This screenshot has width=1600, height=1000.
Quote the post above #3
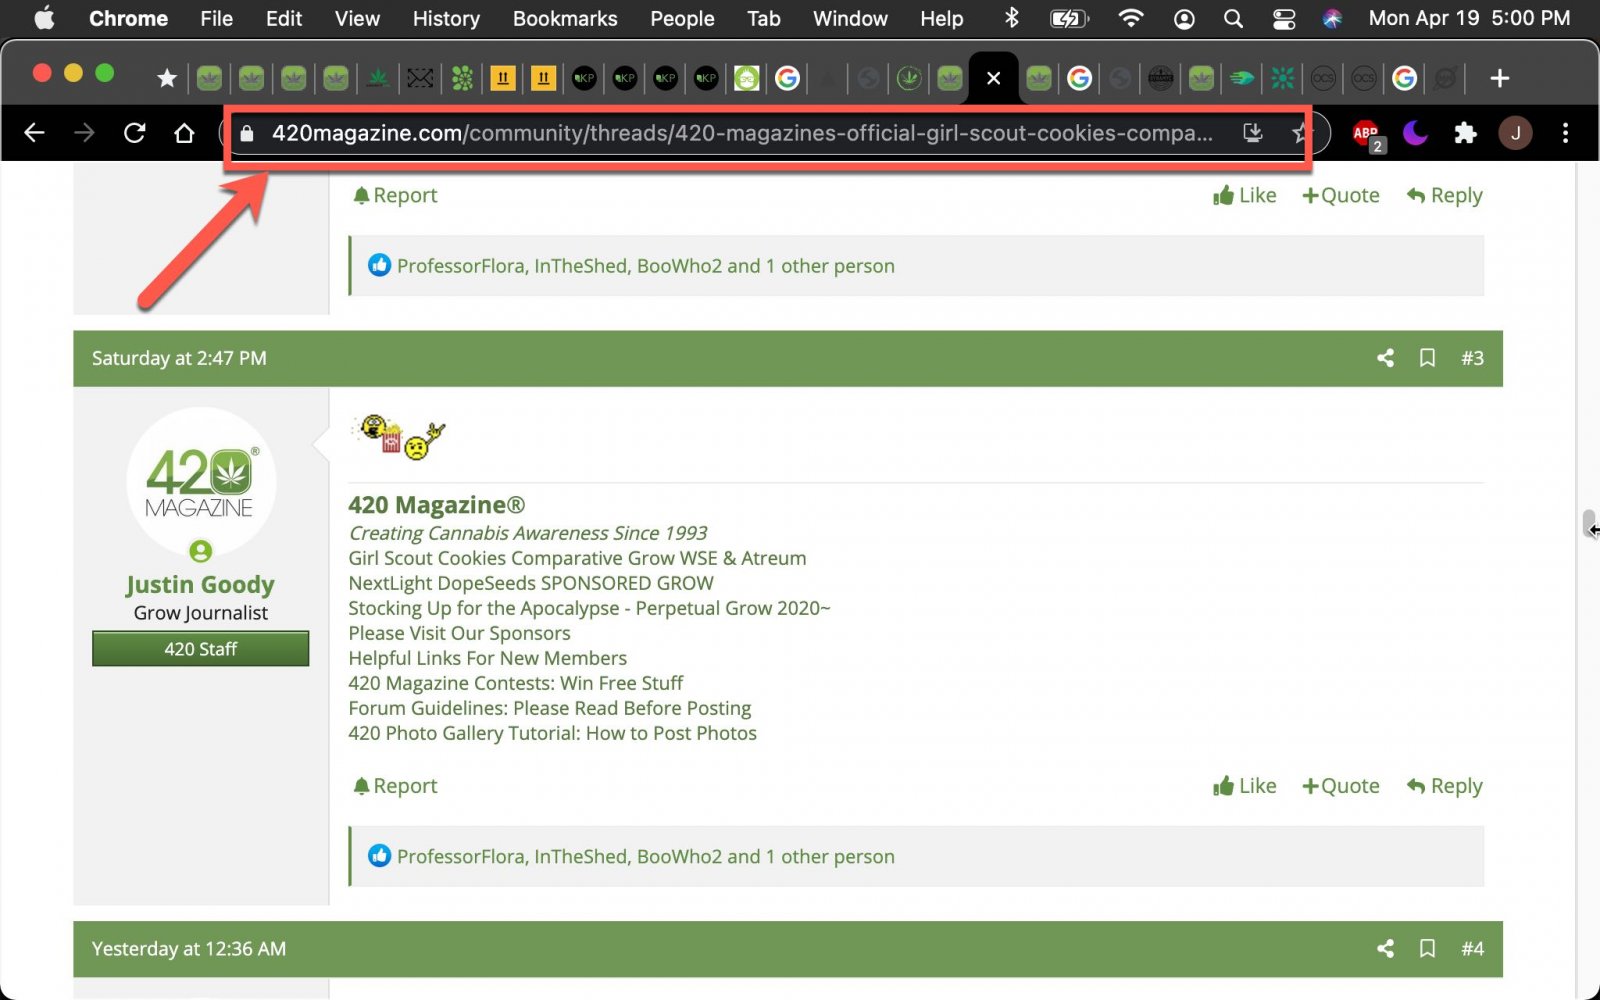1341,196
